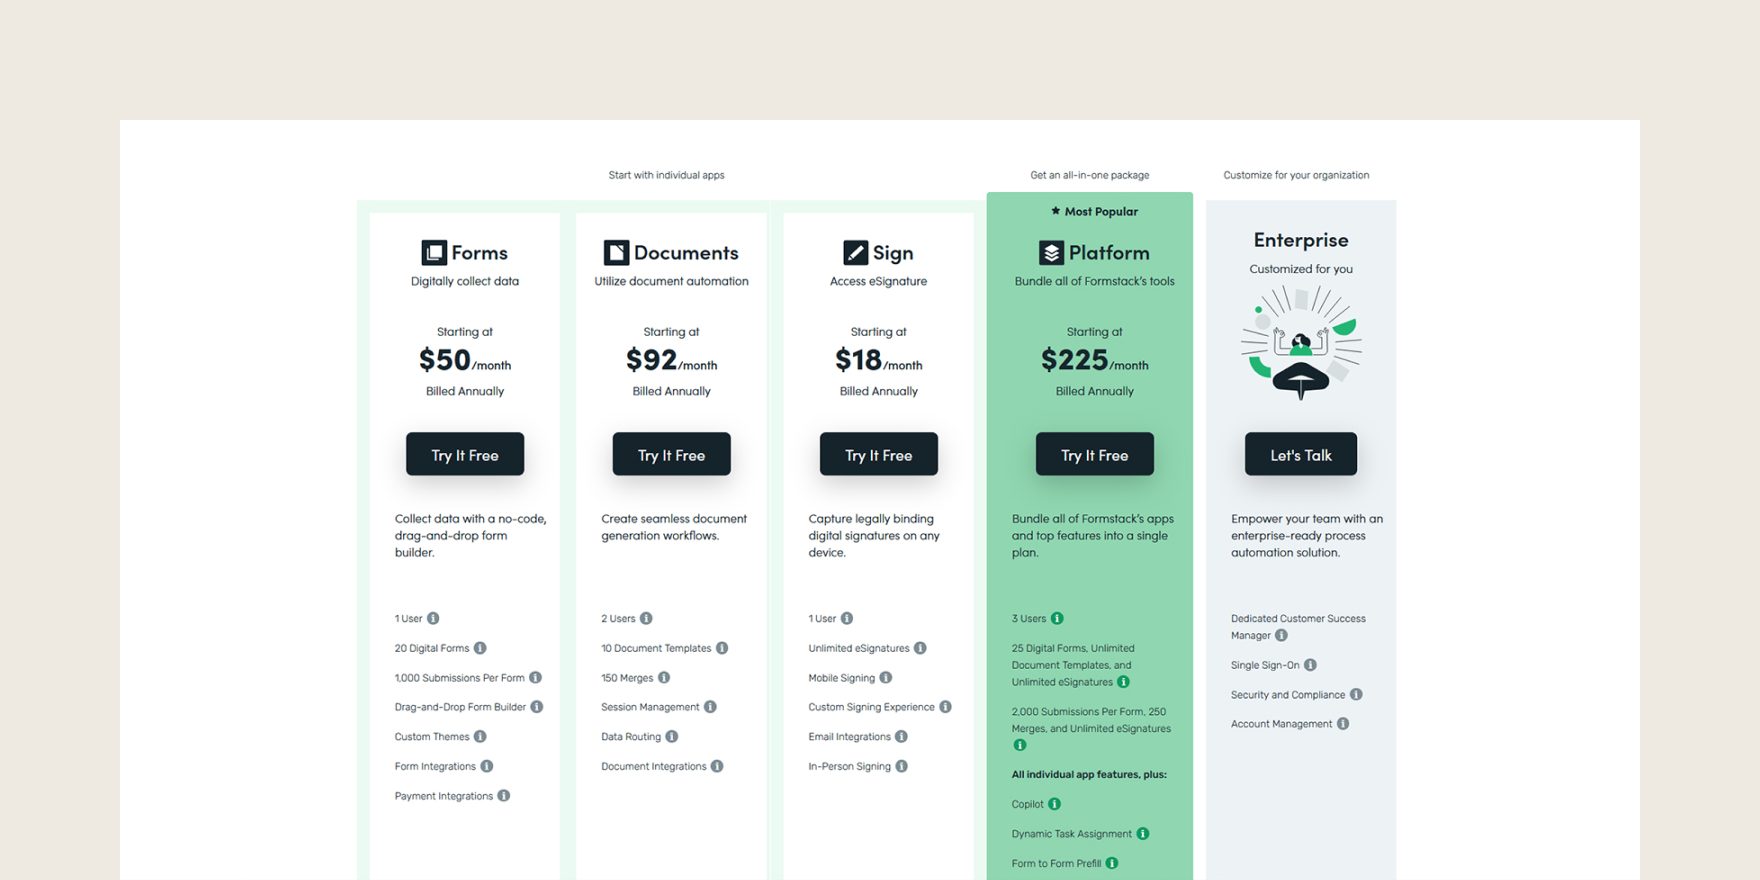Show info for Unlimited eSignatures in Platform

(x=1123, y=682)
